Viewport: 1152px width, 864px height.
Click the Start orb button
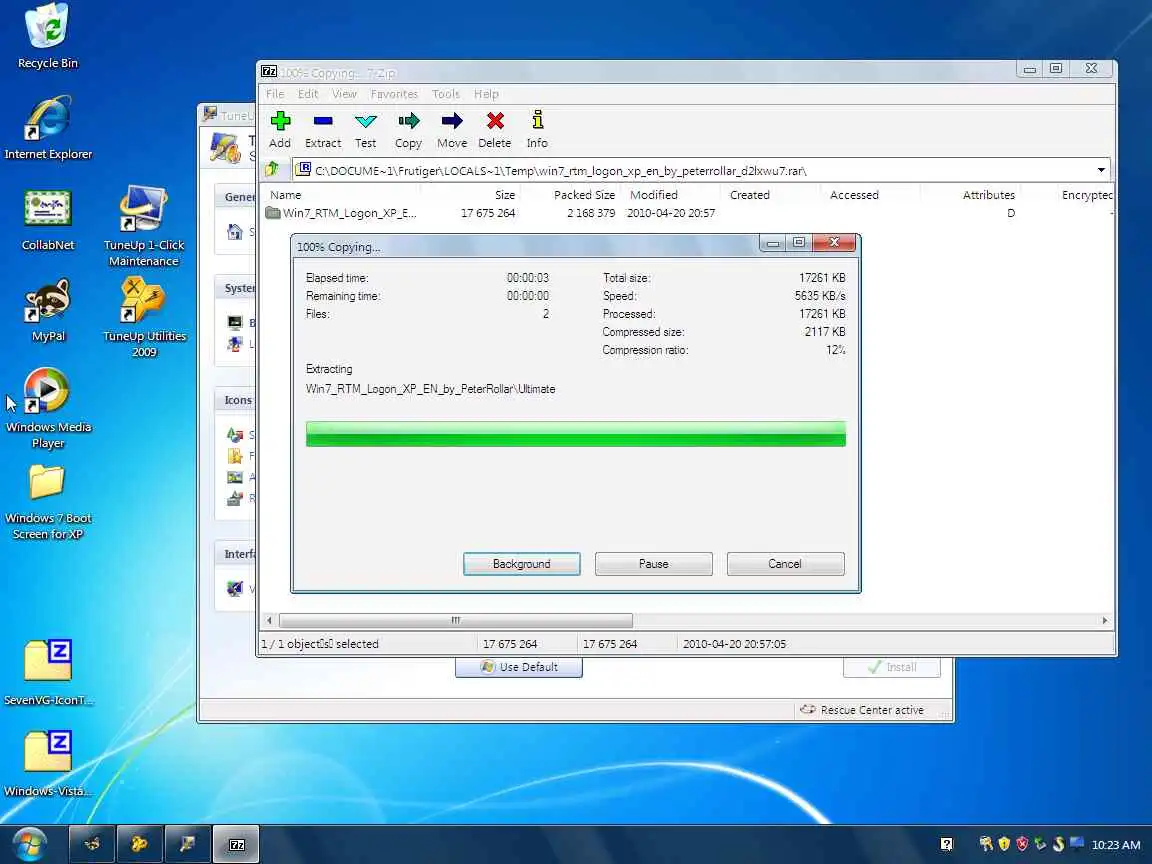pos(29,843)
